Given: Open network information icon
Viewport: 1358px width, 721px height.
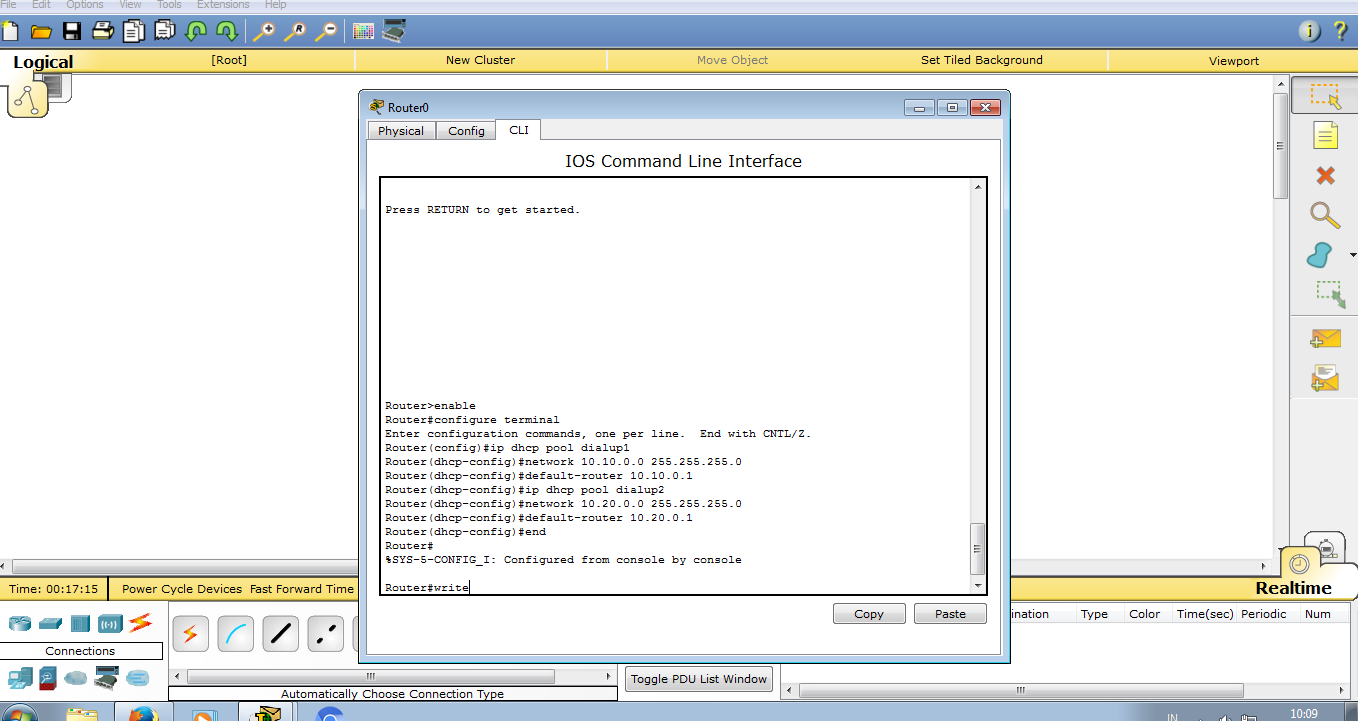Looking at the screenshot, I should (x=1310, y=32).
